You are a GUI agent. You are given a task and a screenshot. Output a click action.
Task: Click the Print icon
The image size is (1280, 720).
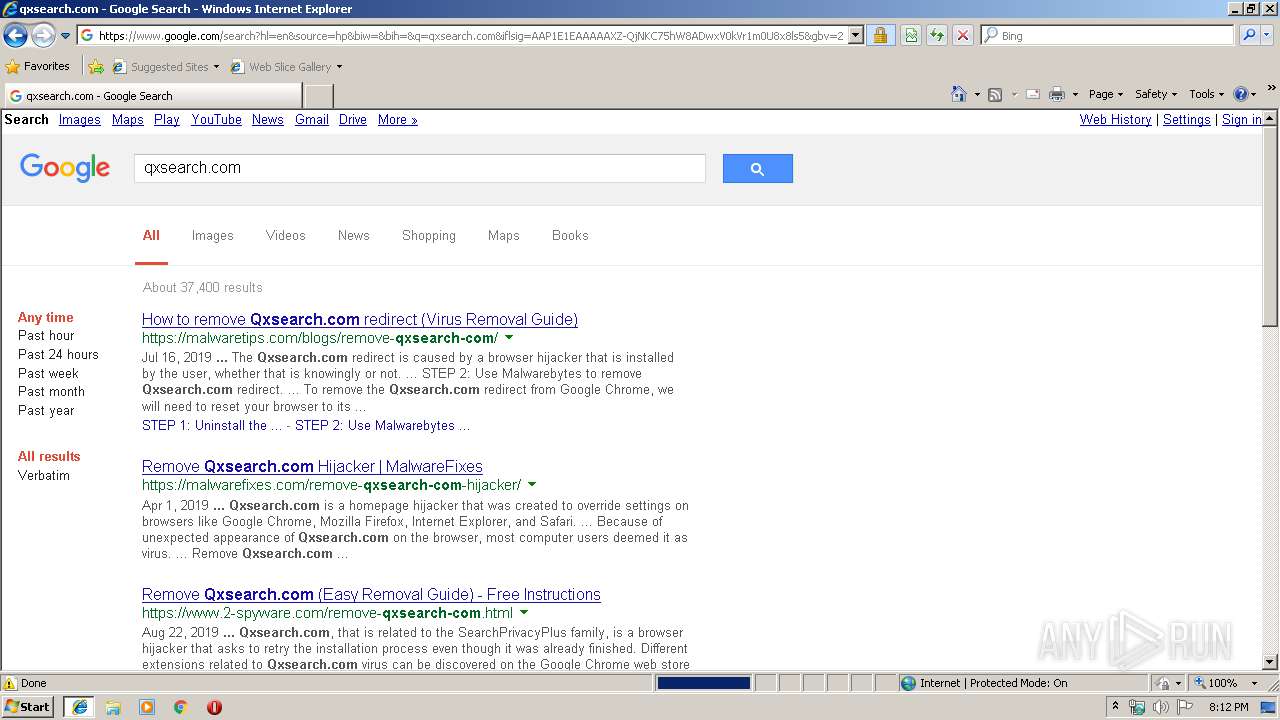(1056, 94)
